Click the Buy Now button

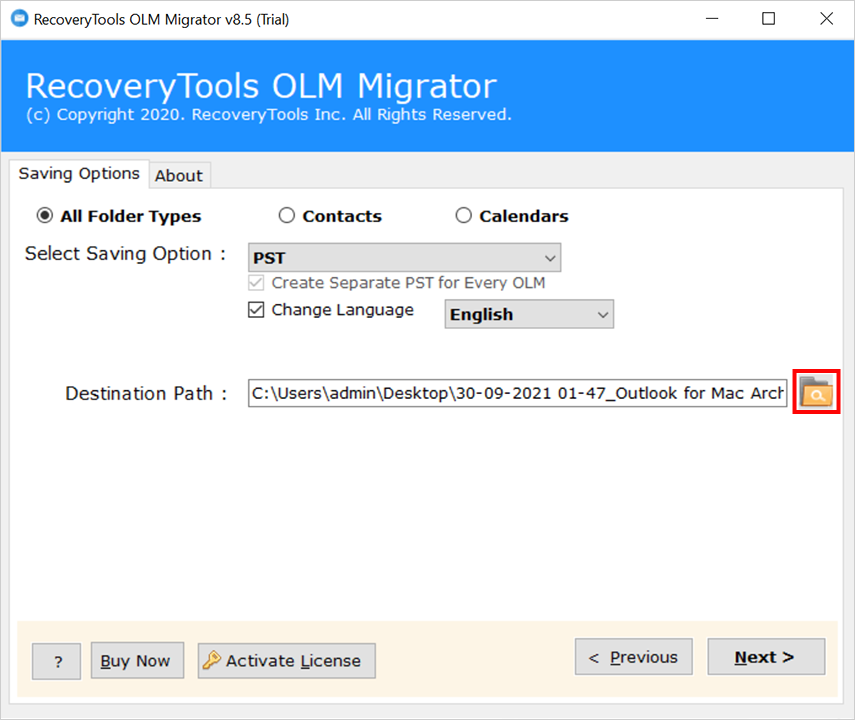[x=137, y=661]
